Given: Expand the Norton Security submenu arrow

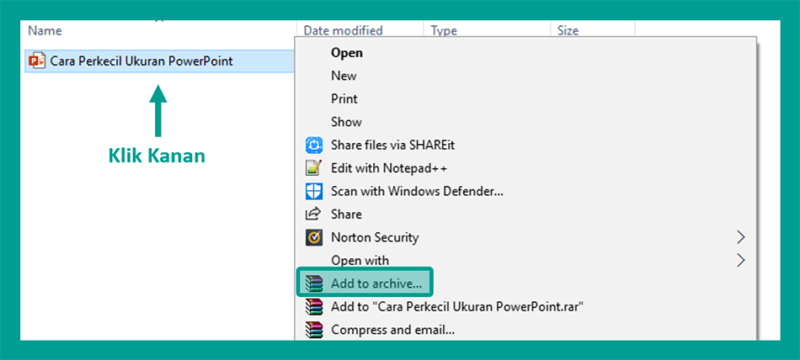Looking at the screenshot, I should coord(741,237).
